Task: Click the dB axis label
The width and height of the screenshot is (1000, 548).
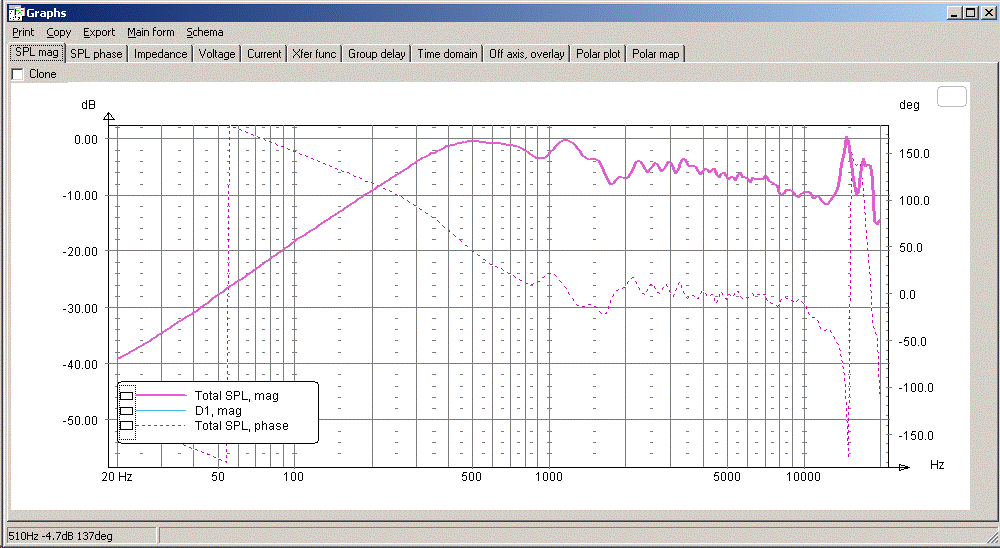Action: pyautogui.click(x=89, y=104)
